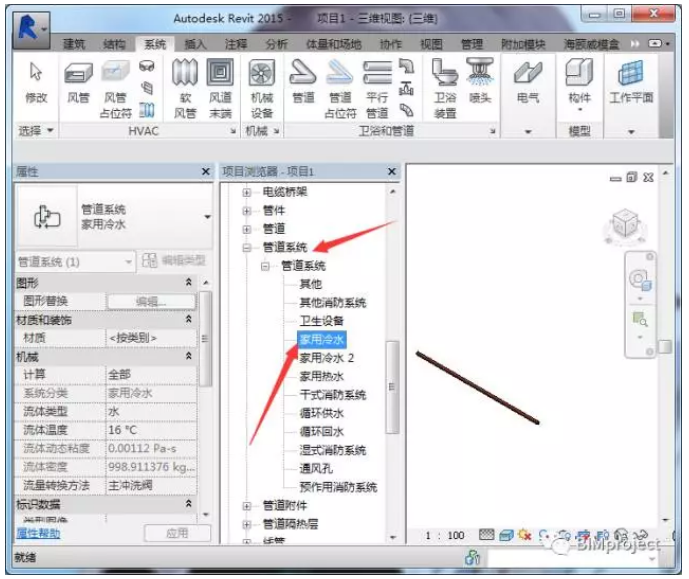689x579 pixels.
Task: Open the 工作平面 work plane tool
Action: [631, 83]
